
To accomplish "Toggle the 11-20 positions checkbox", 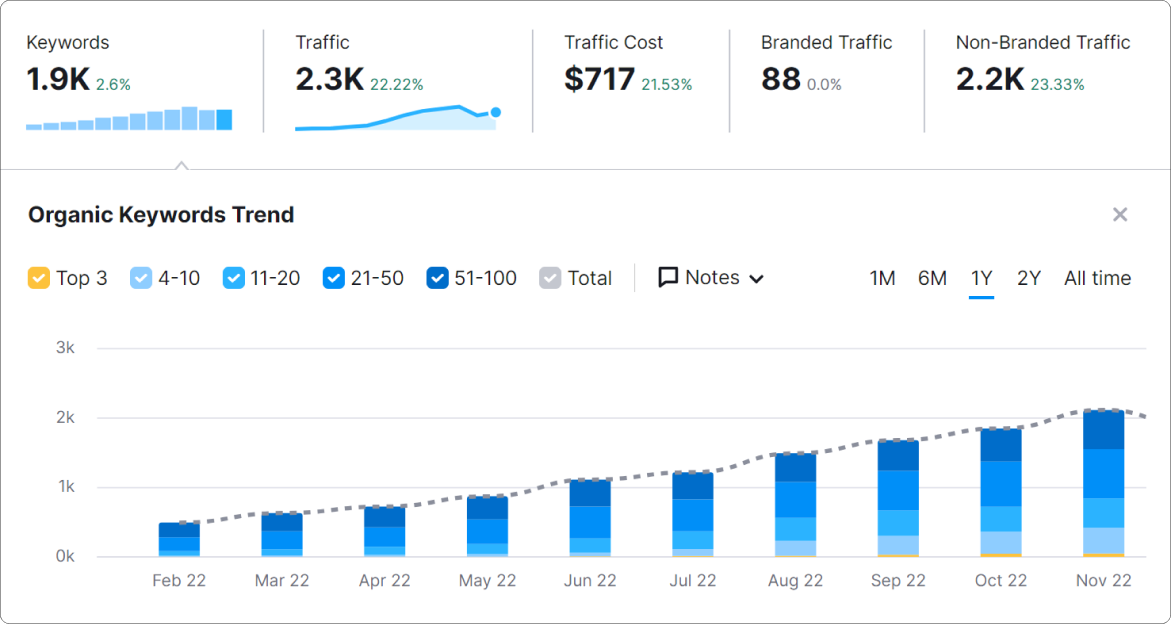I will [233, 278].
